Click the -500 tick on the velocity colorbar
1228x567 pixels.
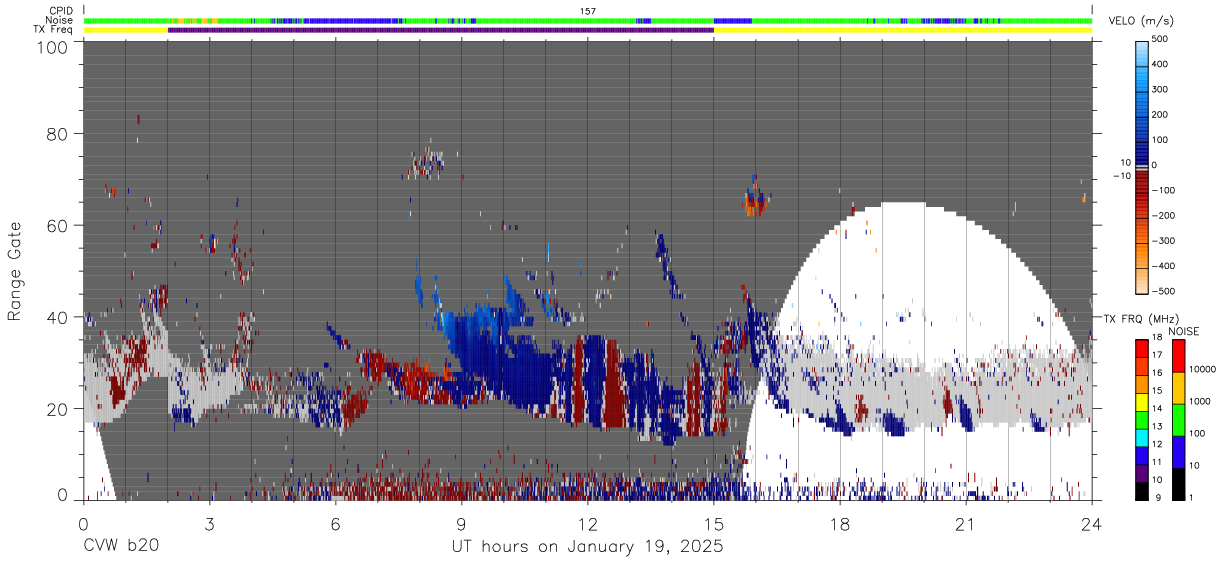point(1163,291)
